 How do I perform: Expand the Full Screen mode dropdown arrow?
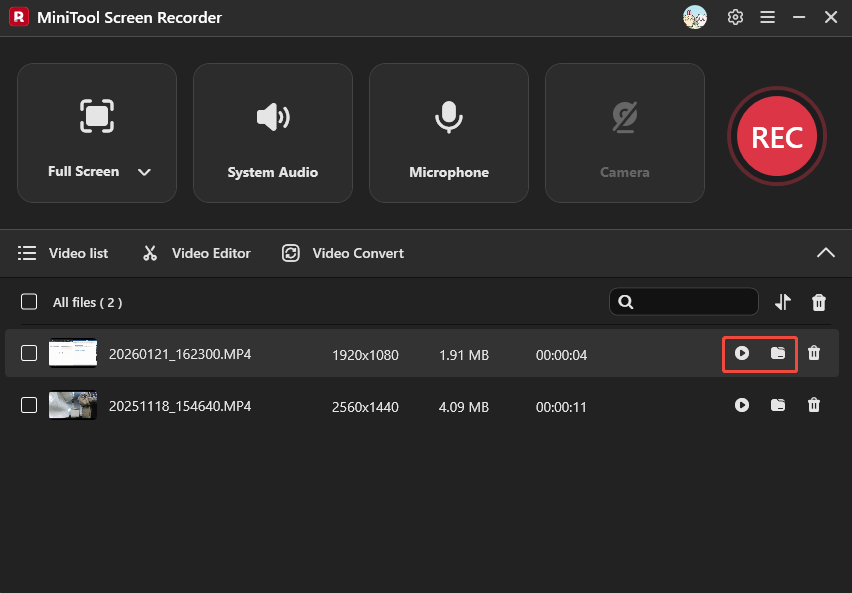pos(144,171)
